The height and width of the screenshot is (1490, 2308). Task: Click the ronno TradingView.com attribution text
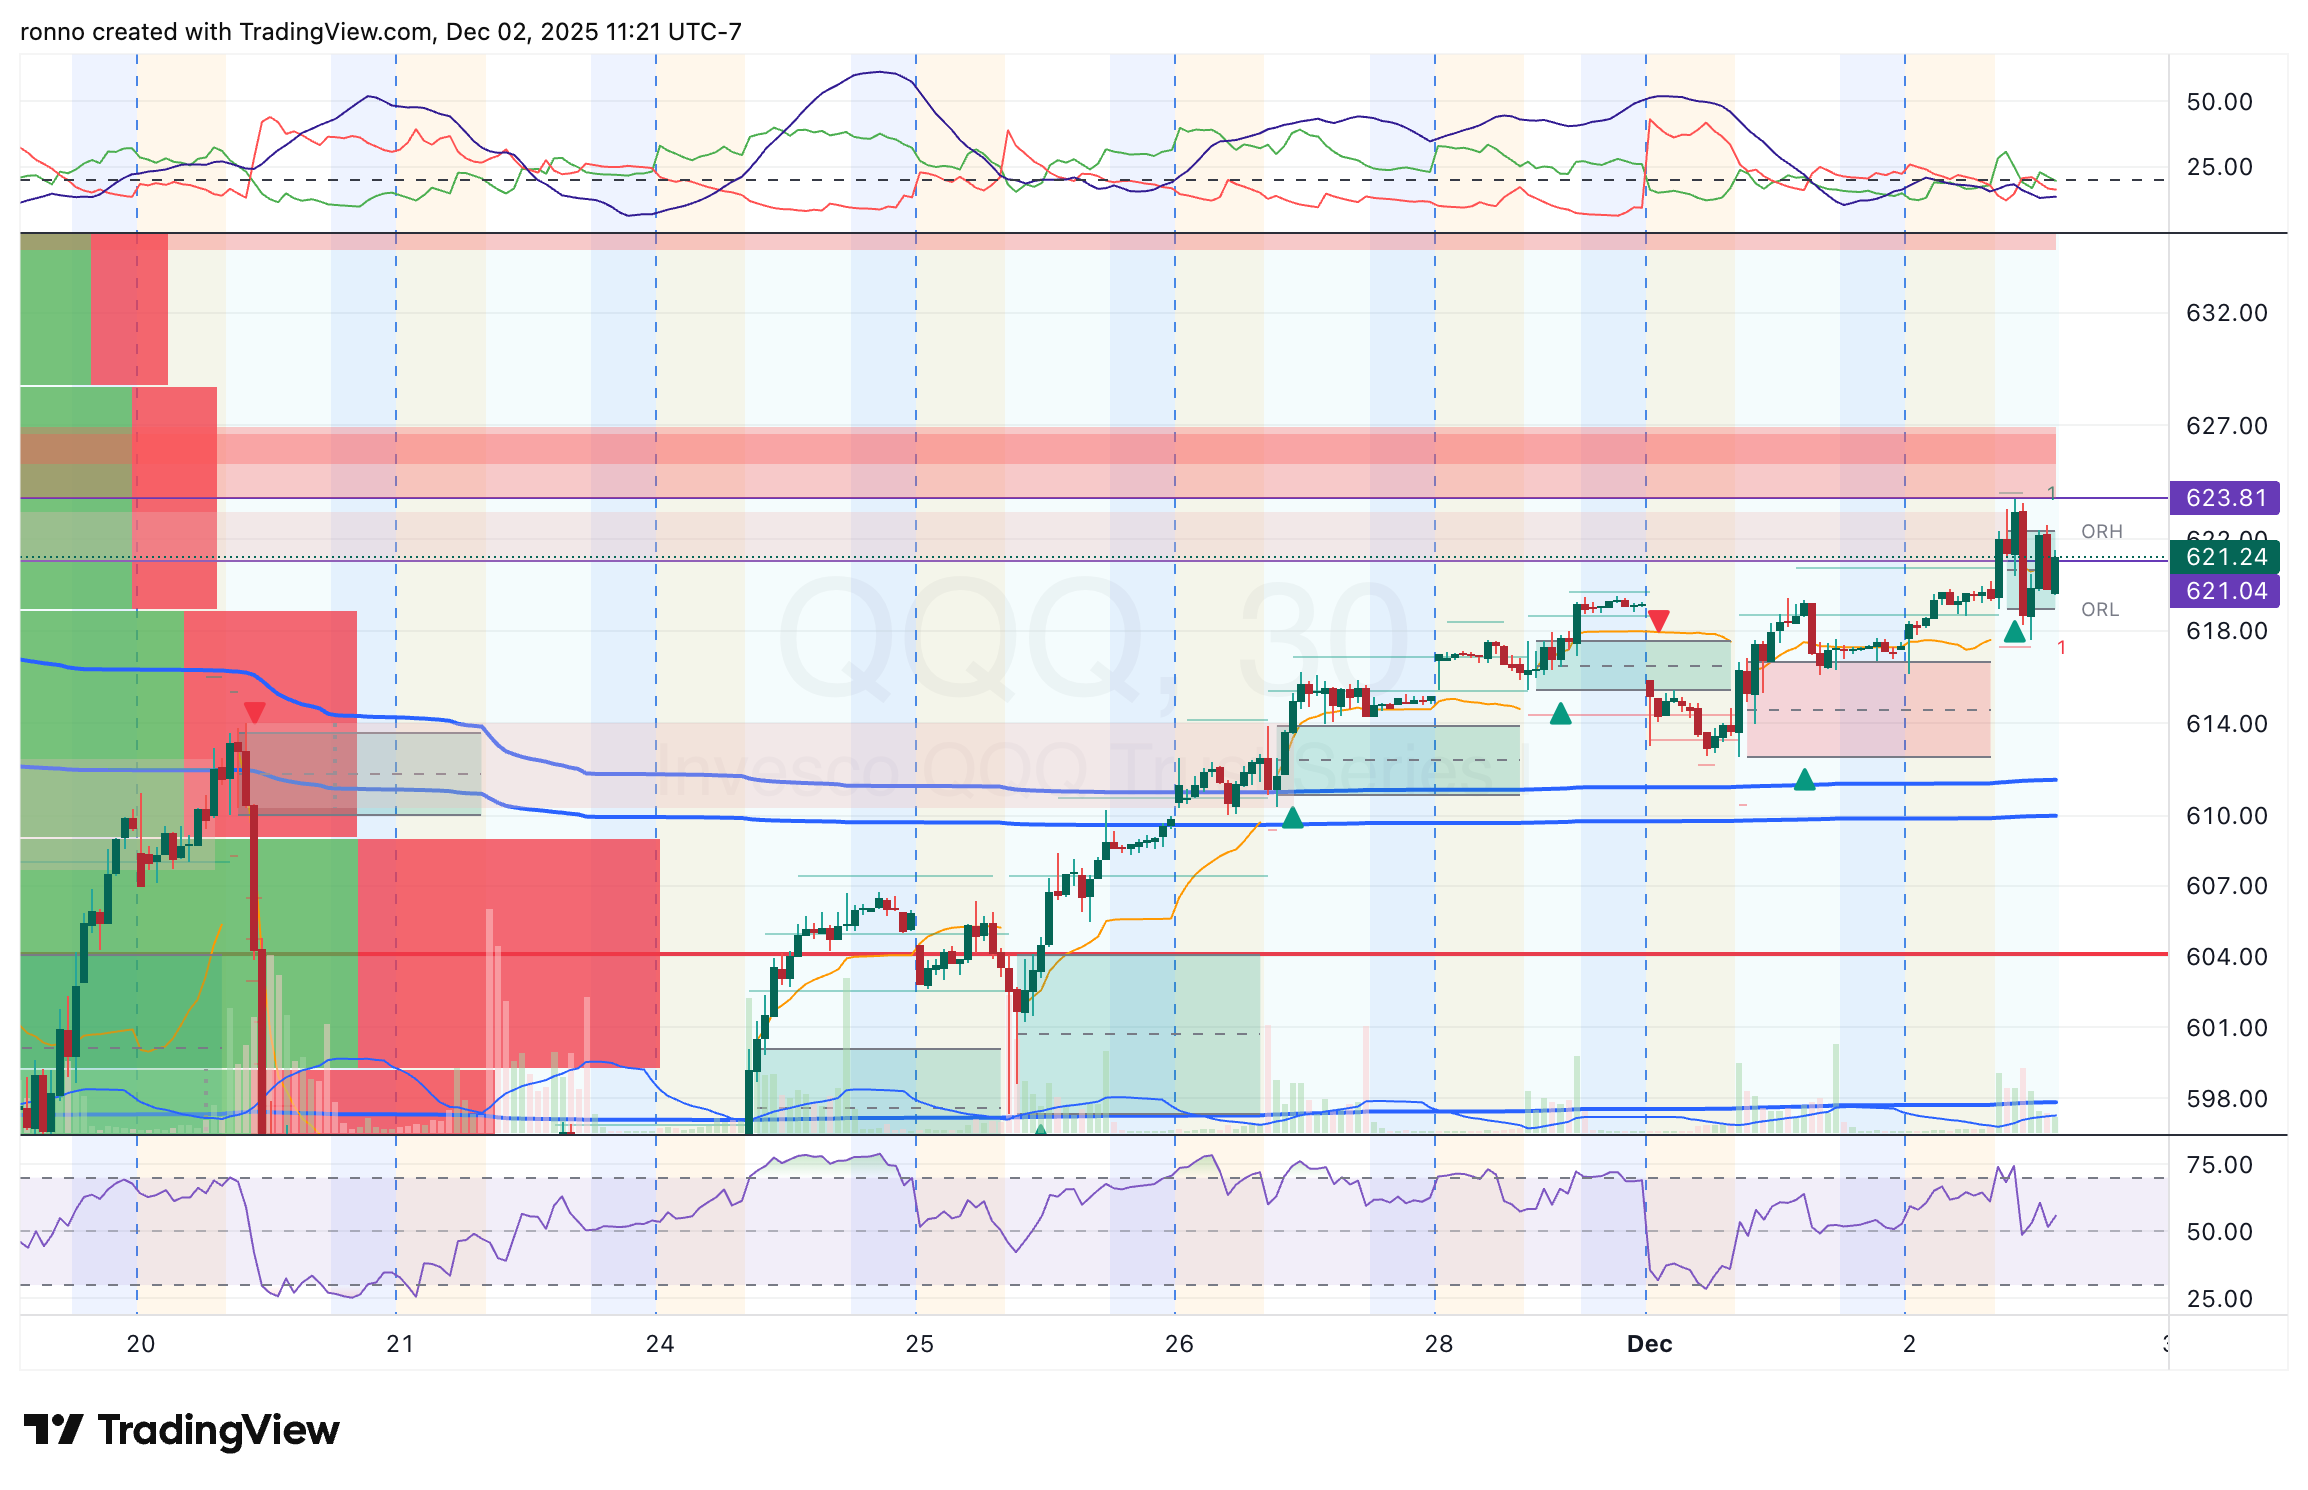(x=380, y=31)
